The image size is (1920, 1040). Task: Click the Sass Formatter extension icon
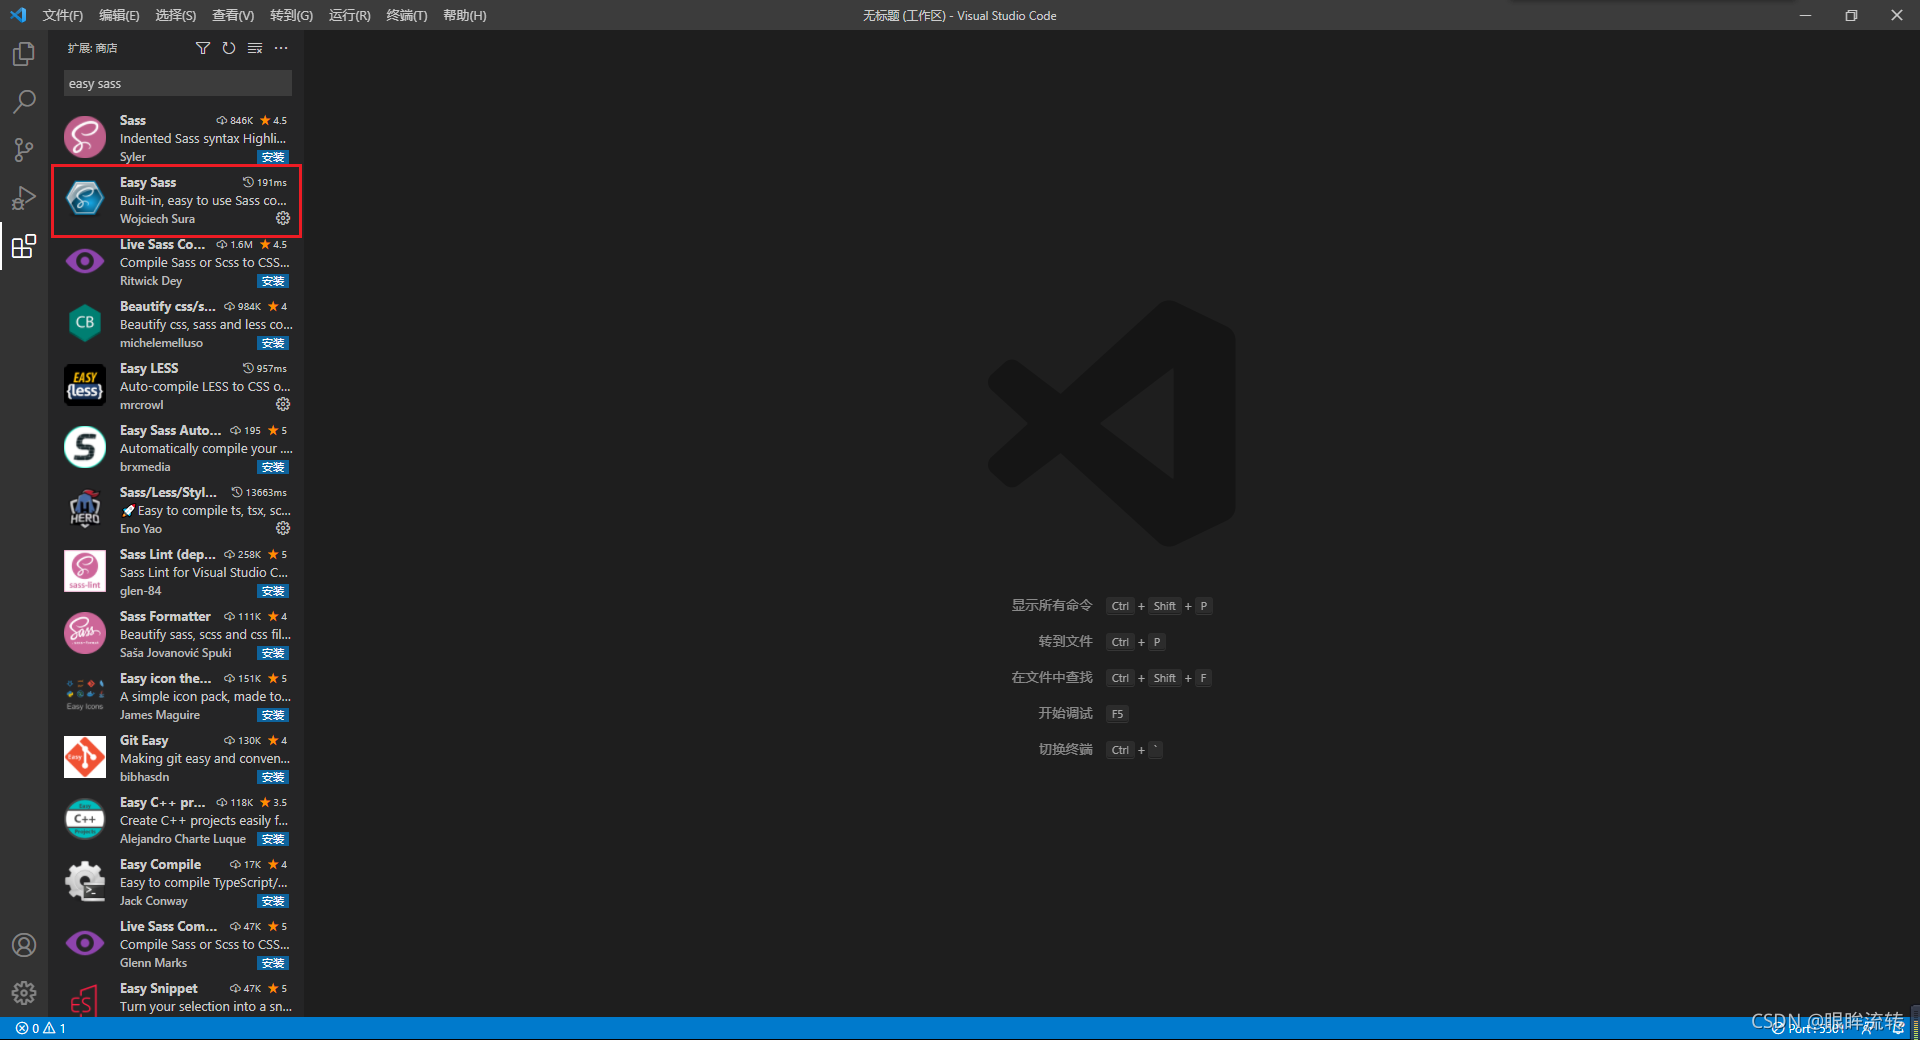(85, 633)
